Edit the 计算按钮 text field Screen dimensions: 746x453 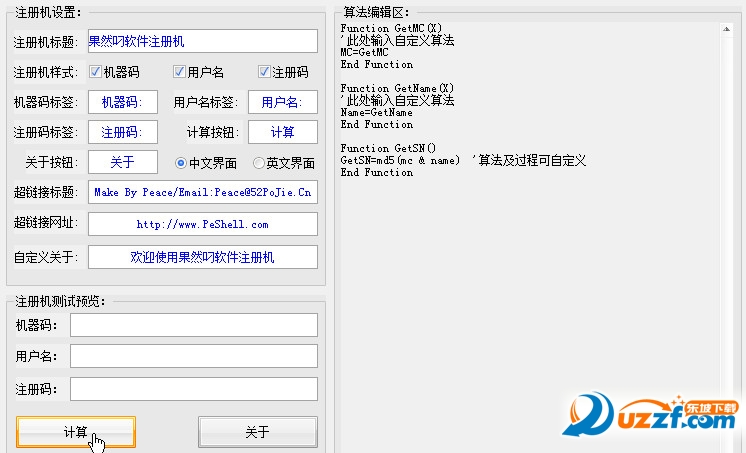click(283, 132)
